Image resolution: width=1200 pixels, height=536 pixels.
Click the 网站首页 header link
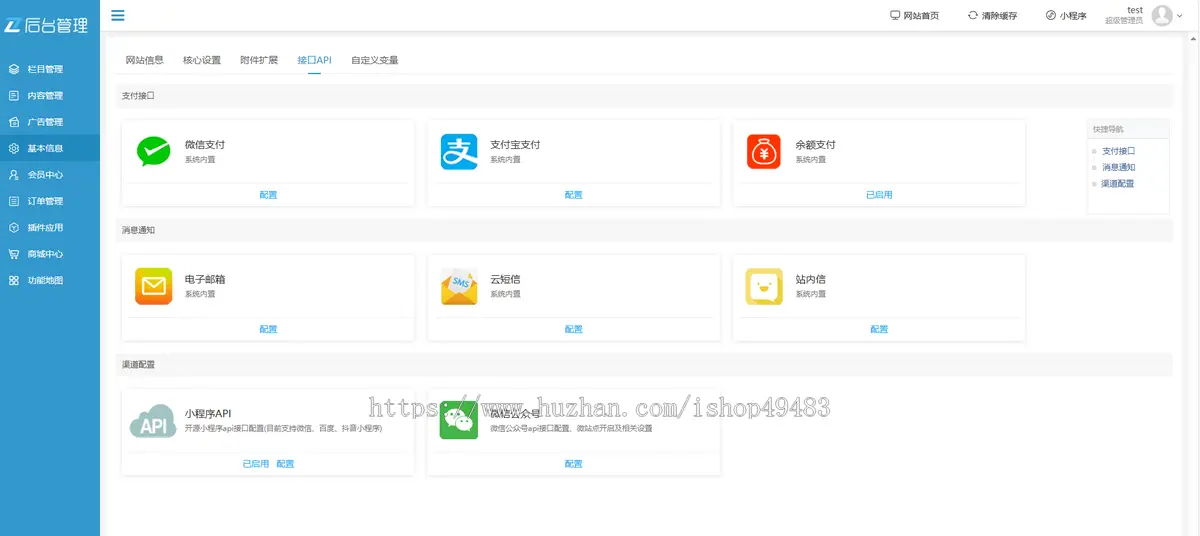tap(921, 16)
